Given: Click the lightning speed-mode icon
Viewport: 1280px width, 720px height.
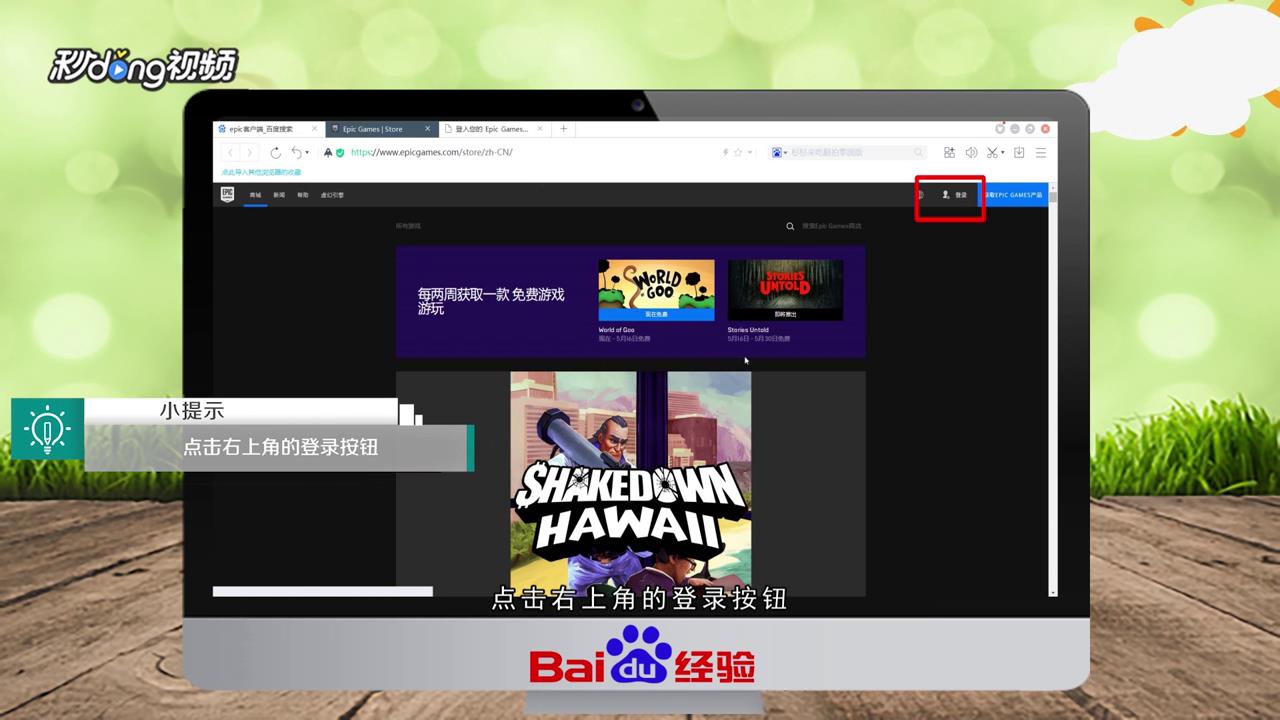Looking at the screenshot, I should point(726,153).
